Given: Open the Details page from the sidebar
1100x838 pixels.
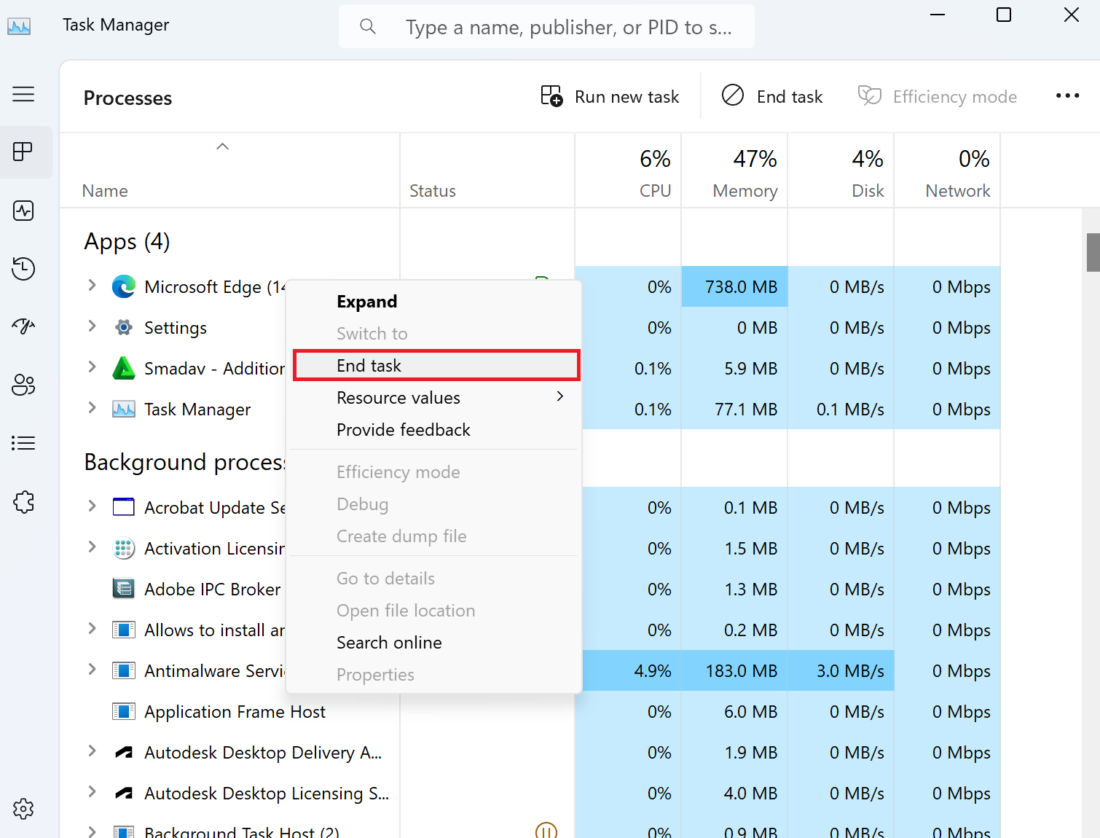Looking at the screenshot, I should [23, 443].
